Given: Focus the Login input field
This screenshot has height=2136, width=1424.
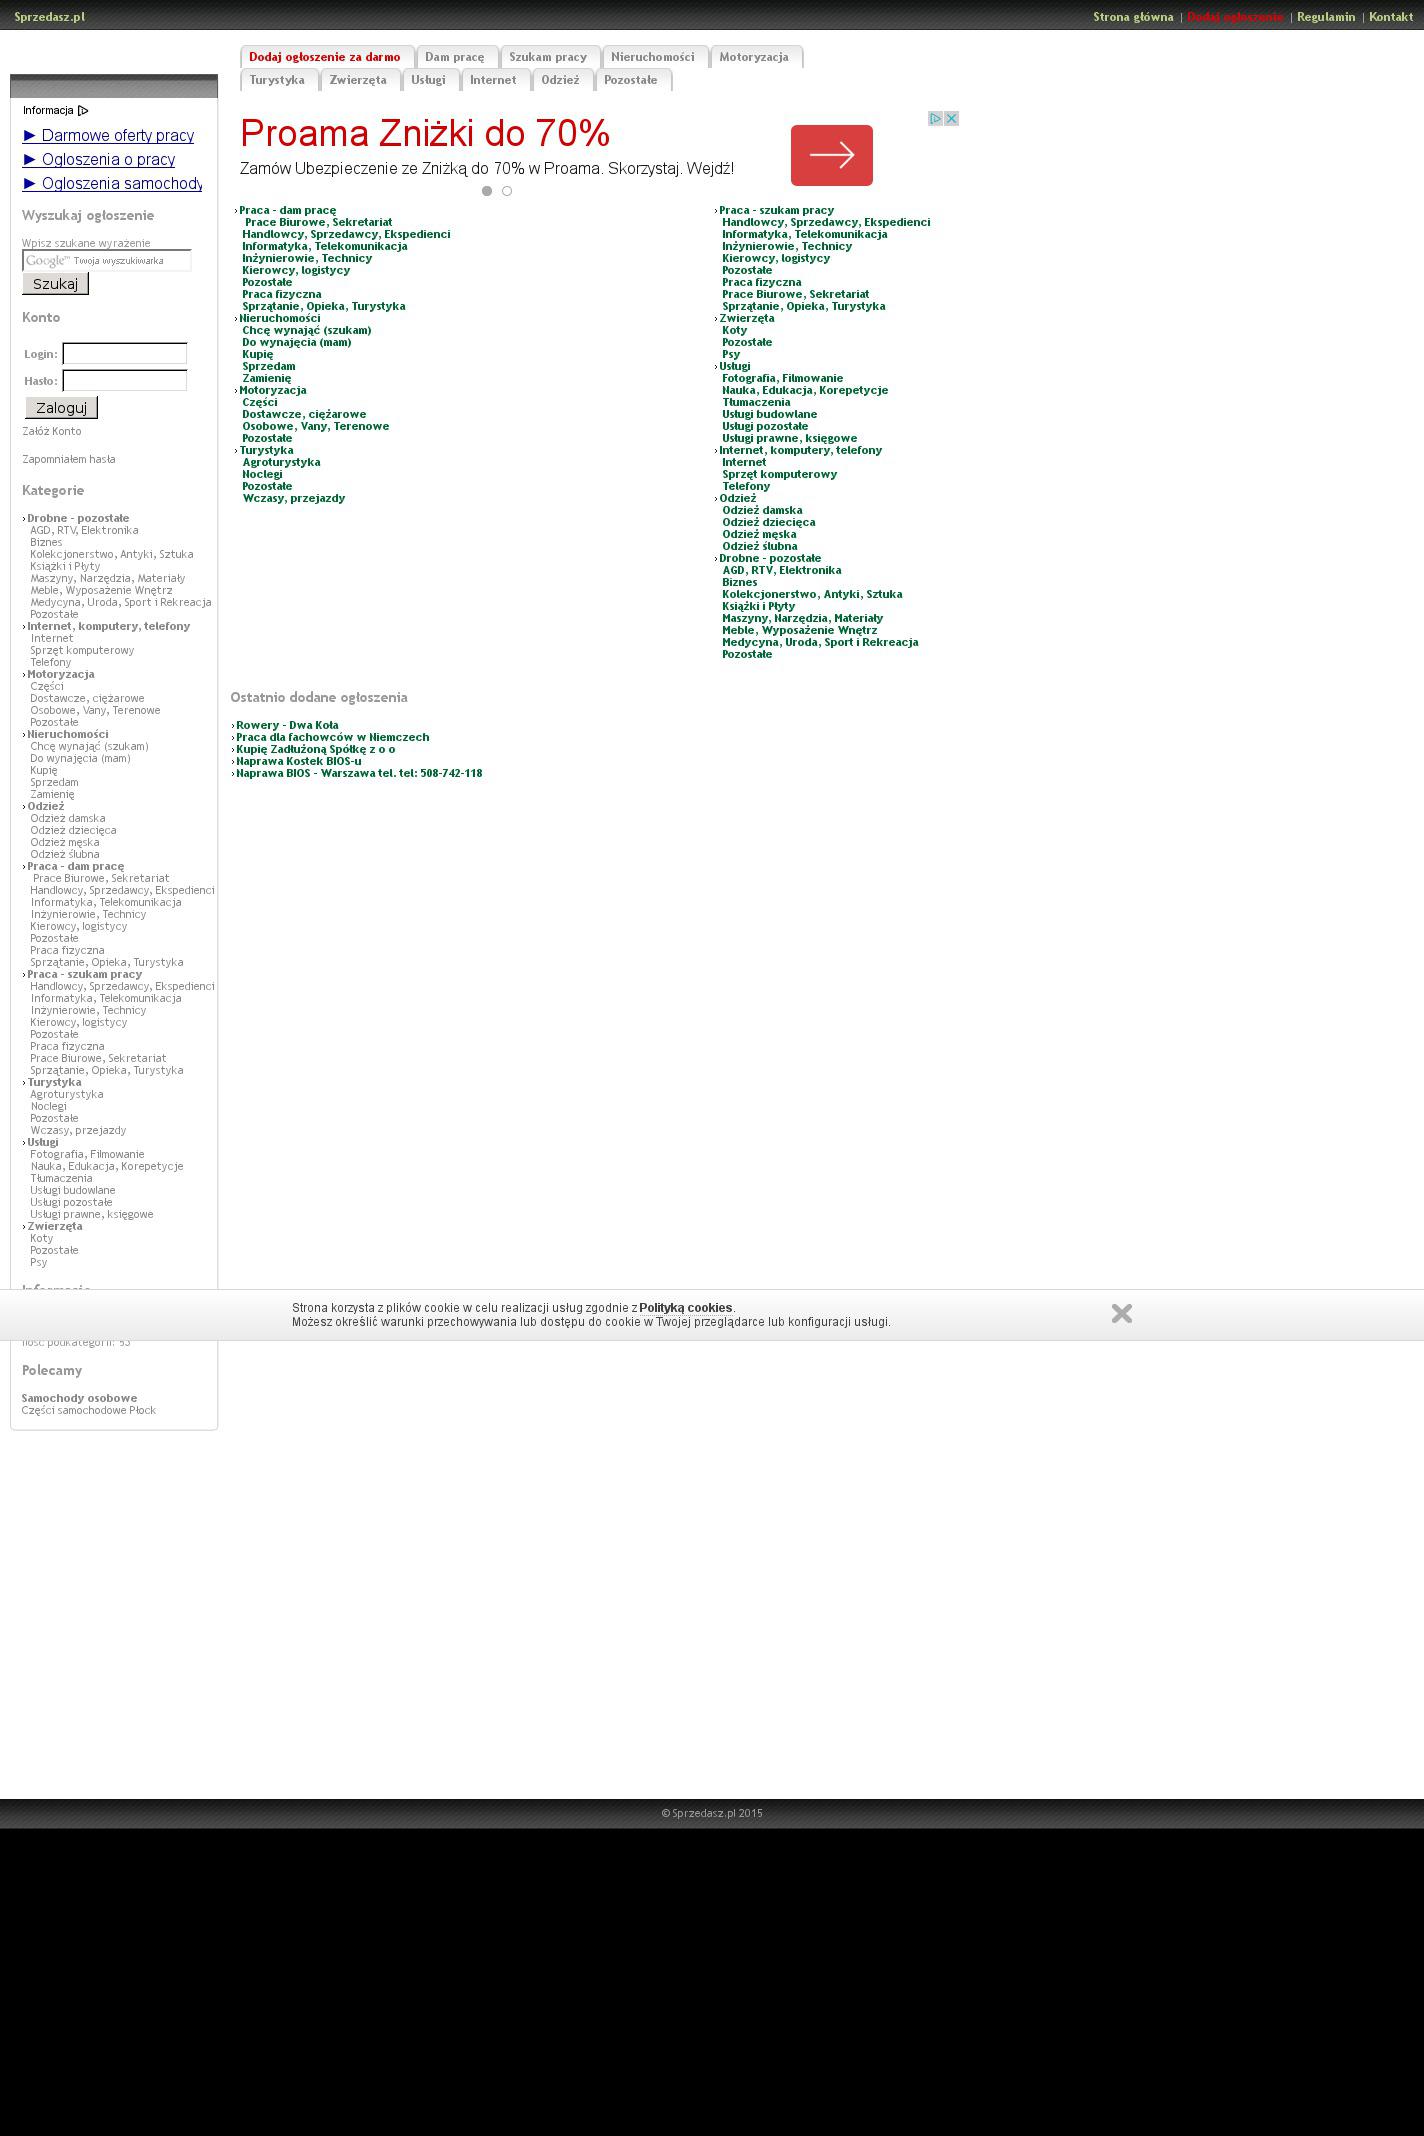Looking at the screenshot, I should tap(125, 354).
